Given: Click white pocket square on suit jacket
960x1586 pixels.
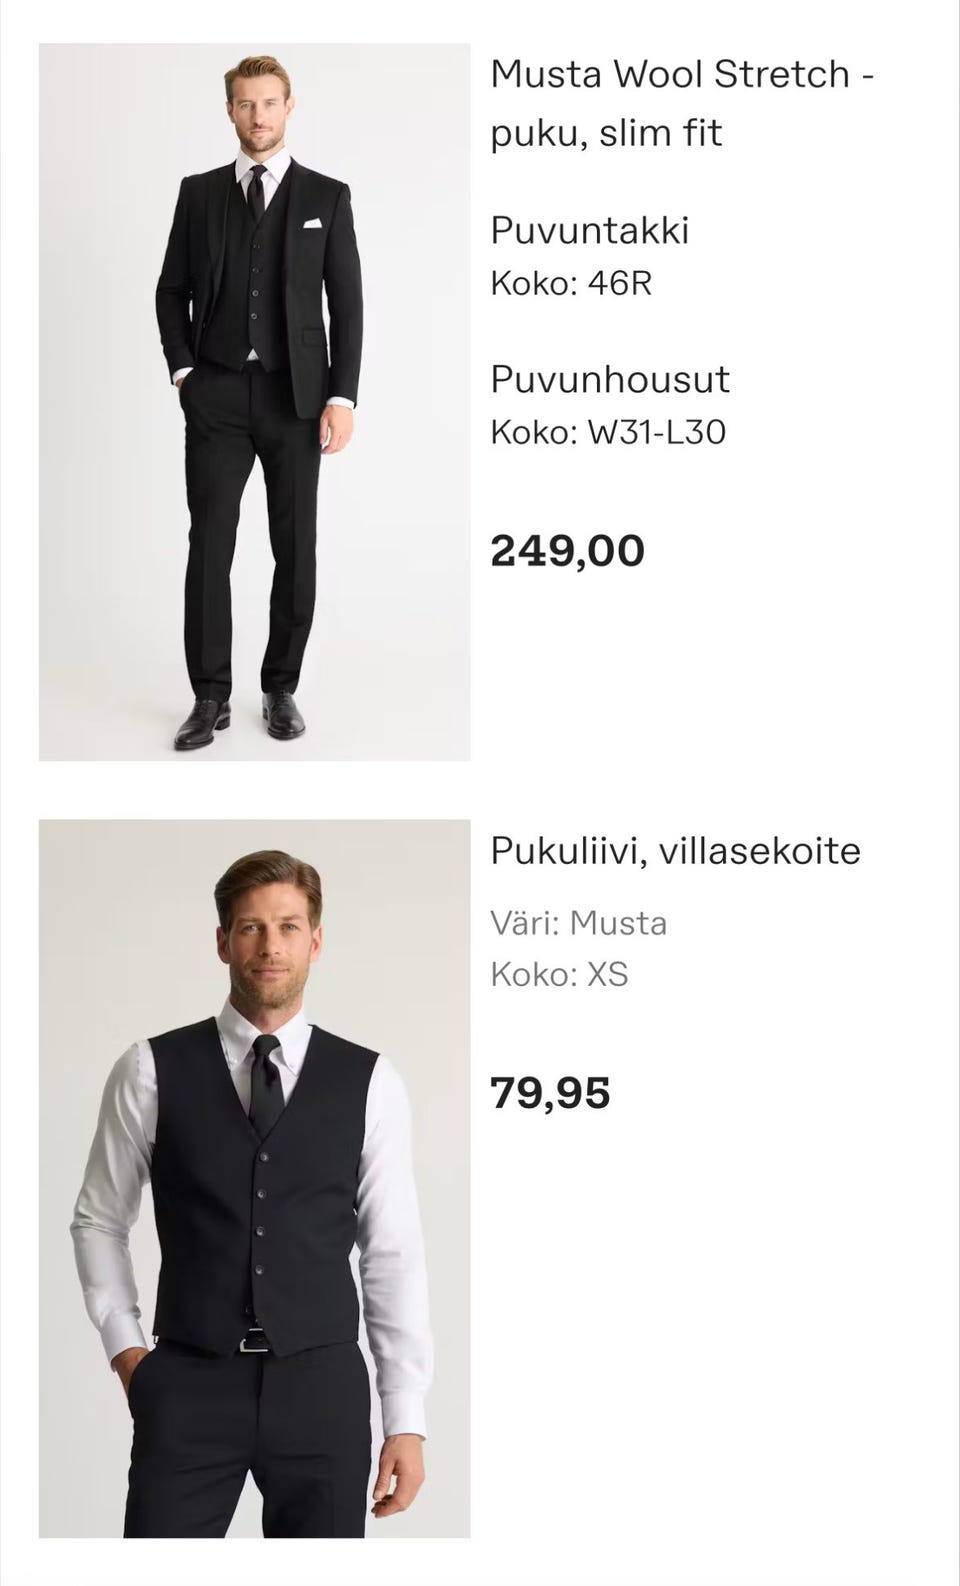Looking at the screenshot, I should (313, 223).
